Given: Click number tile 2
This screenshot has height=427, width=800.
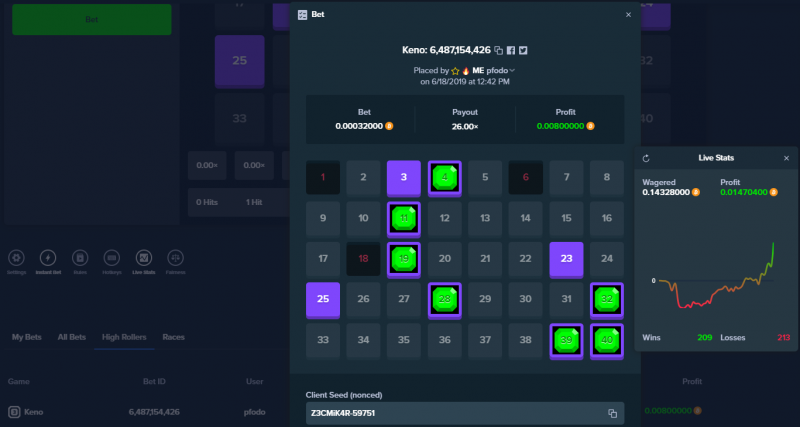Looking at the screenshot, I should tap(363, 178).
